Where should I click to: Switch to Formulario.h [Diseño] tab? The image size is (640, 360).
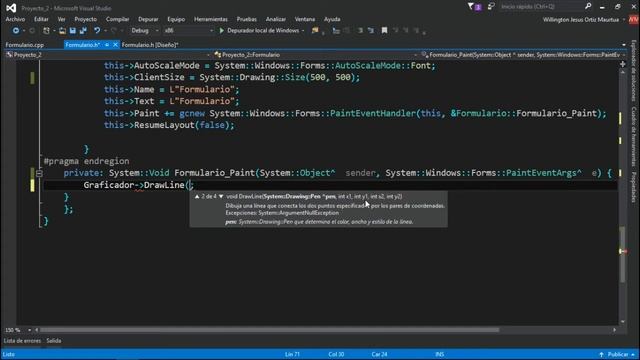point(150,45)
